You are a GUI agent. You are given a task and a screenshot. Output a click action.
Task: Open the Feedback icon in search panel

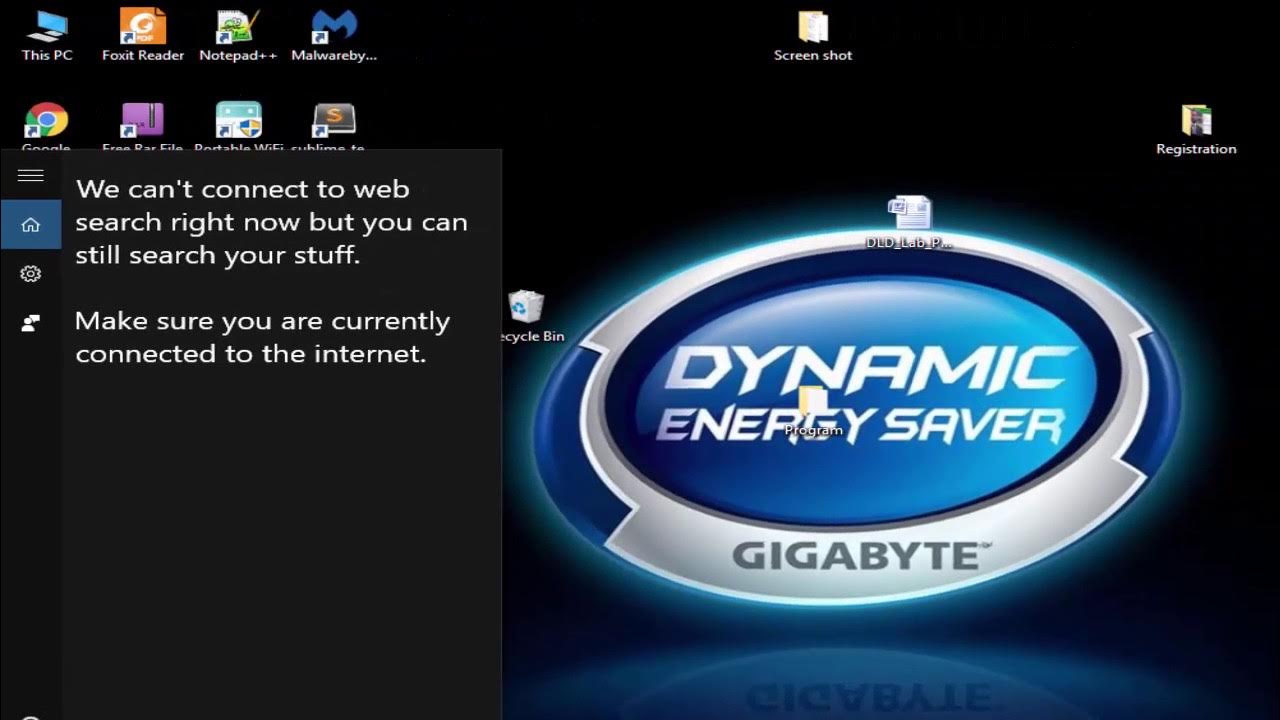pyautogui.click(x=31, y=322)
